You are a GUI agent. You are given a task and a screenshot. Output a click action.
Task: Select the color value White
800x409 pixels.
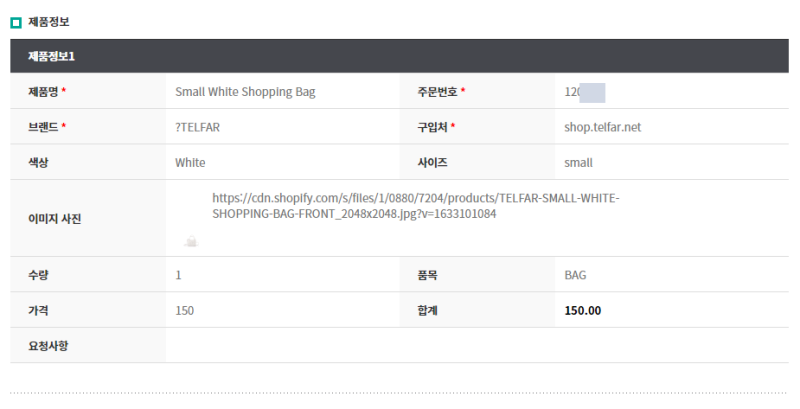click(x=190, y=163)
